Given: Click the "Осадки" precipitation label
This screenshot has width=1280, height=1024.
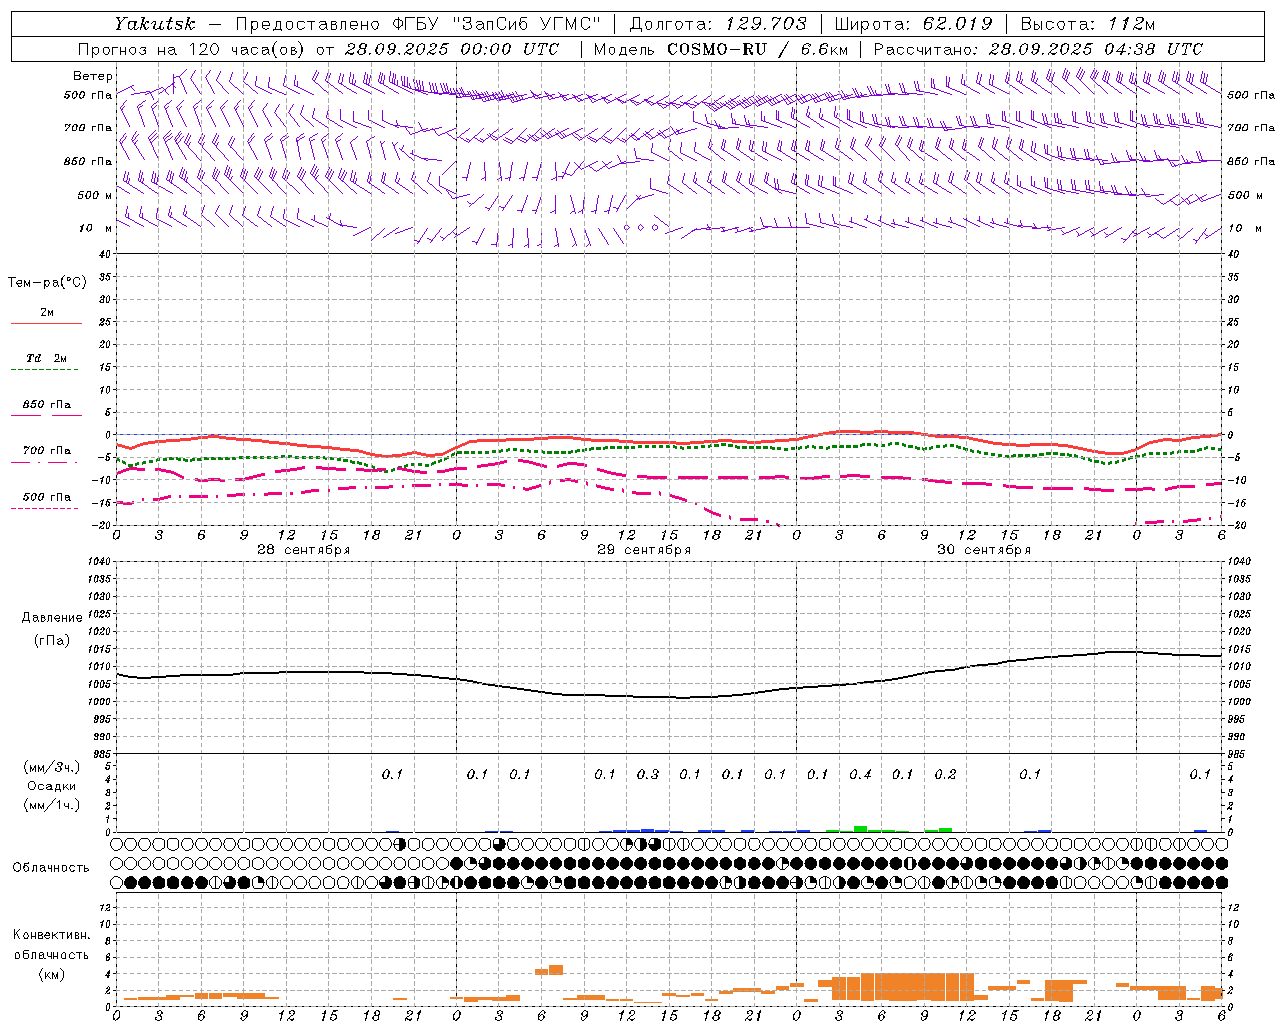Looking at the screenshot, I should 52,786.
